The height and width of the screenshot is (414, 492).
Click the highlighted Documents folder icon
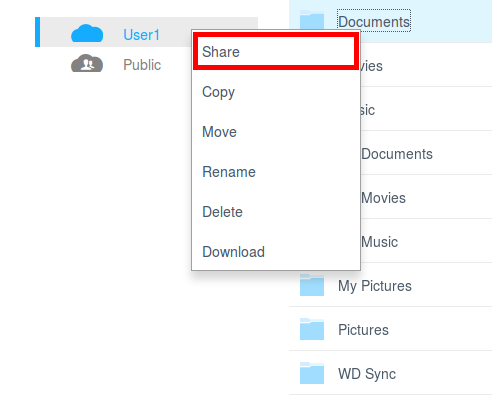point(312,19)
